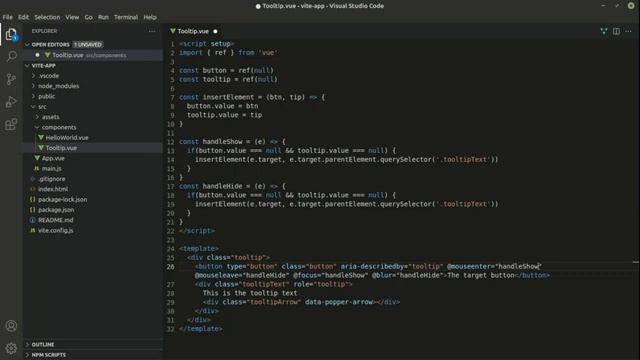Open the View menu
Image resolution: width=640 pixels, height=360 pixels.
72,17
